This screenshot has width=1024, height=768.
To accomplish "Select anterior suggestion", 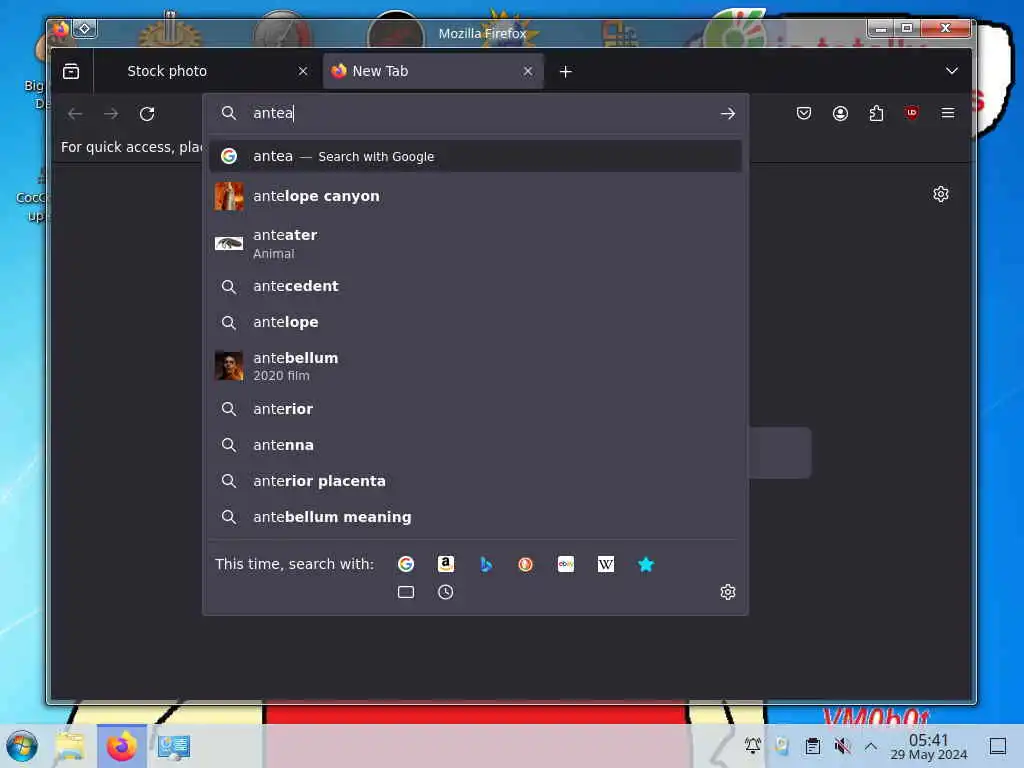I will tap(475, 409).
